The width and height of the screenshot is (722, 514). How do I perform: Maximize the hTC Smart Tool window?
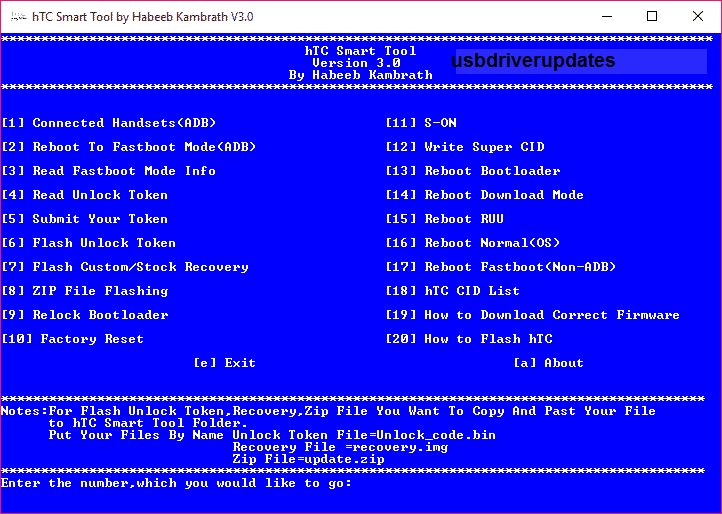[652, 17]
